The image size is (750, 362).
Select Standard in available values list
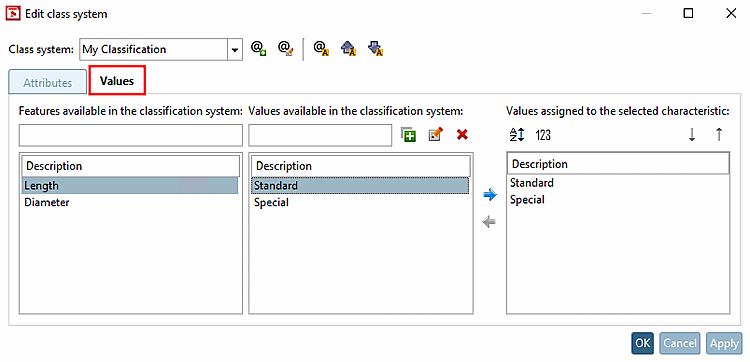pos(360,186)
